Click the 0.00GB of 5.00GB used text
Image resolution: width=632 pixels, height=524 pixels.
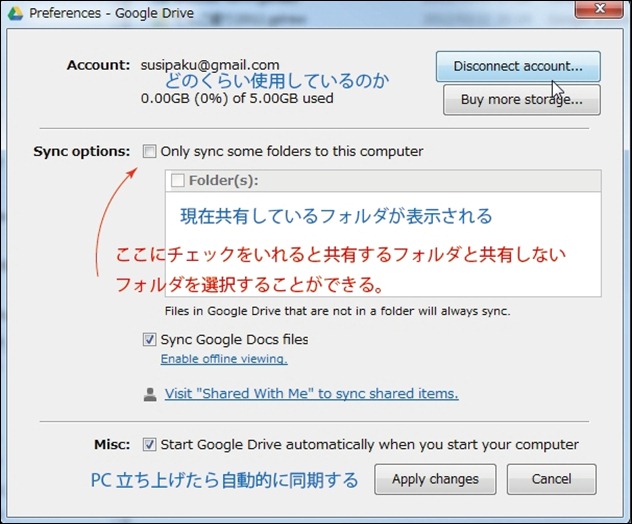tap(237, 98)
